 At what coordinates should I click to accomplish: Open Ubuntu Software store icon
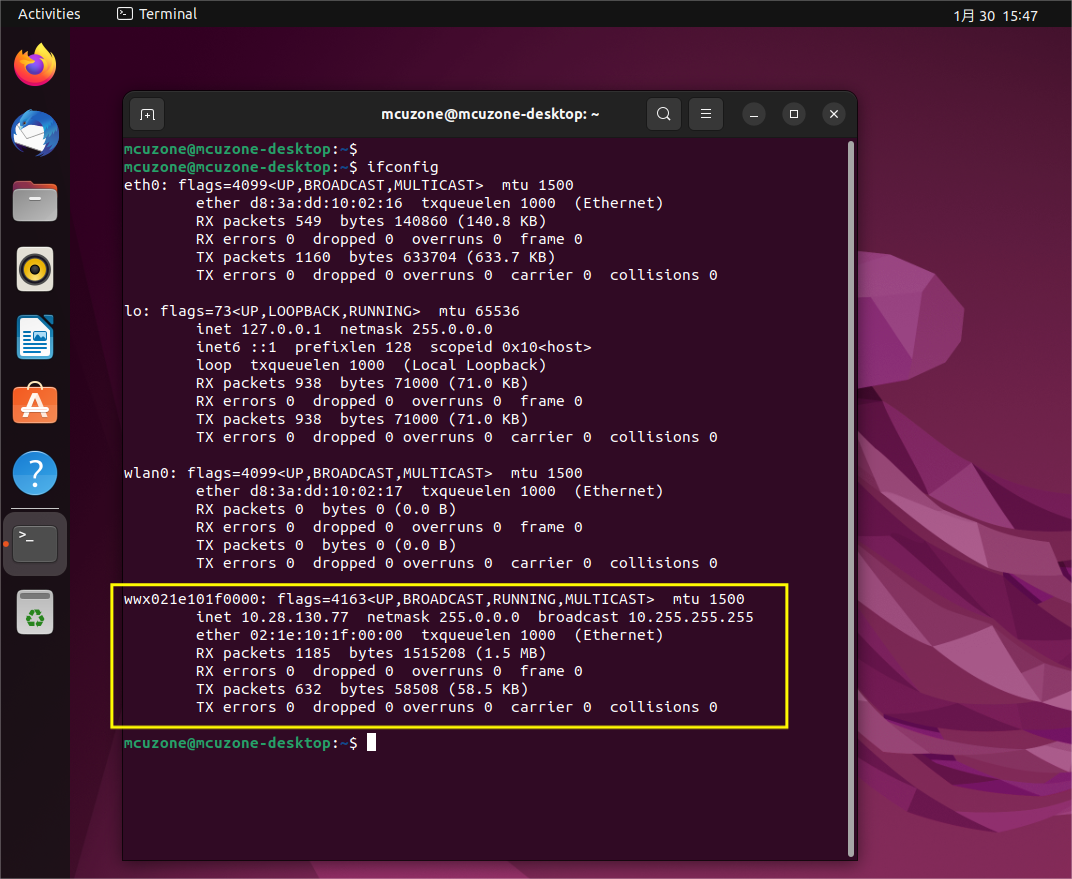point(35,403)
